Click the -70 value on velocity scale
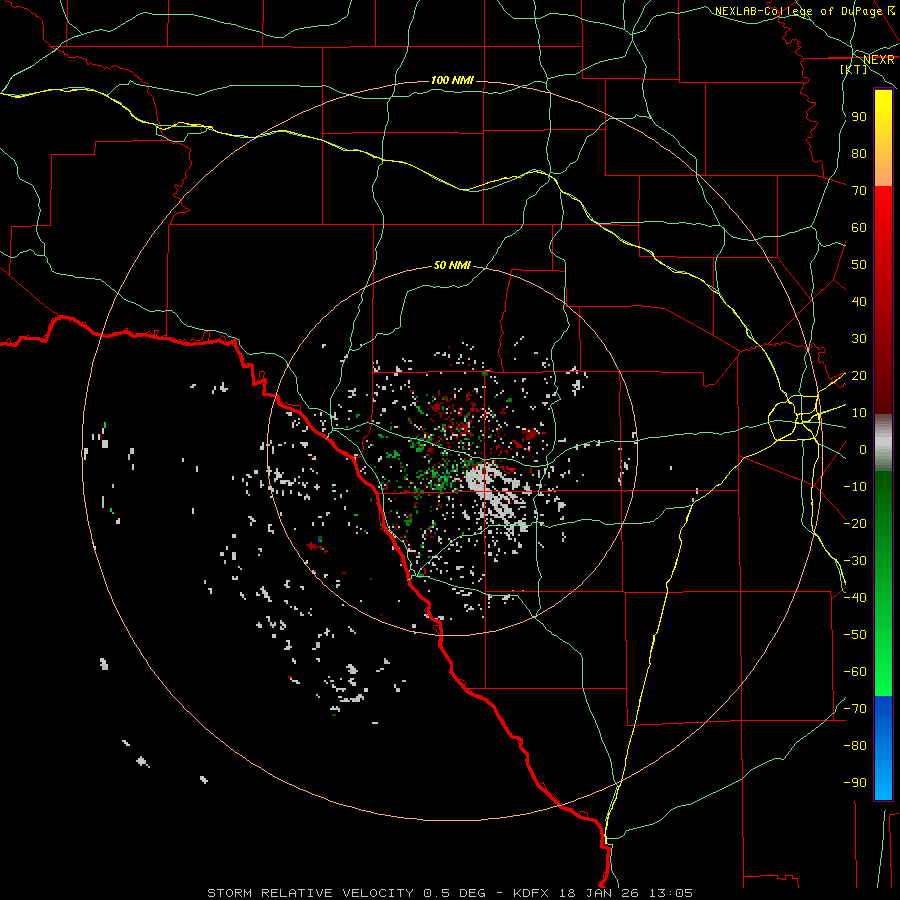The image size is (900, 900). point(855,709)
